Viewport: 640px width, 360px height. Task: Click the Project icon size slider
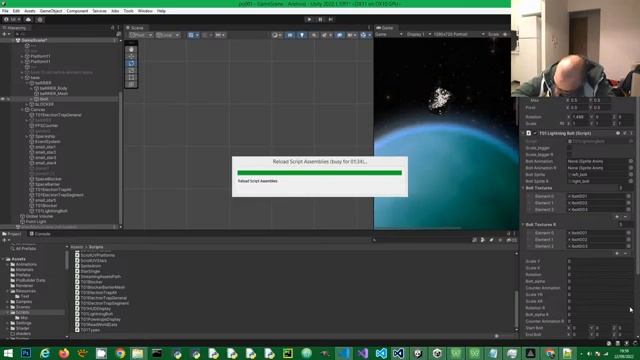pos(496,336)
